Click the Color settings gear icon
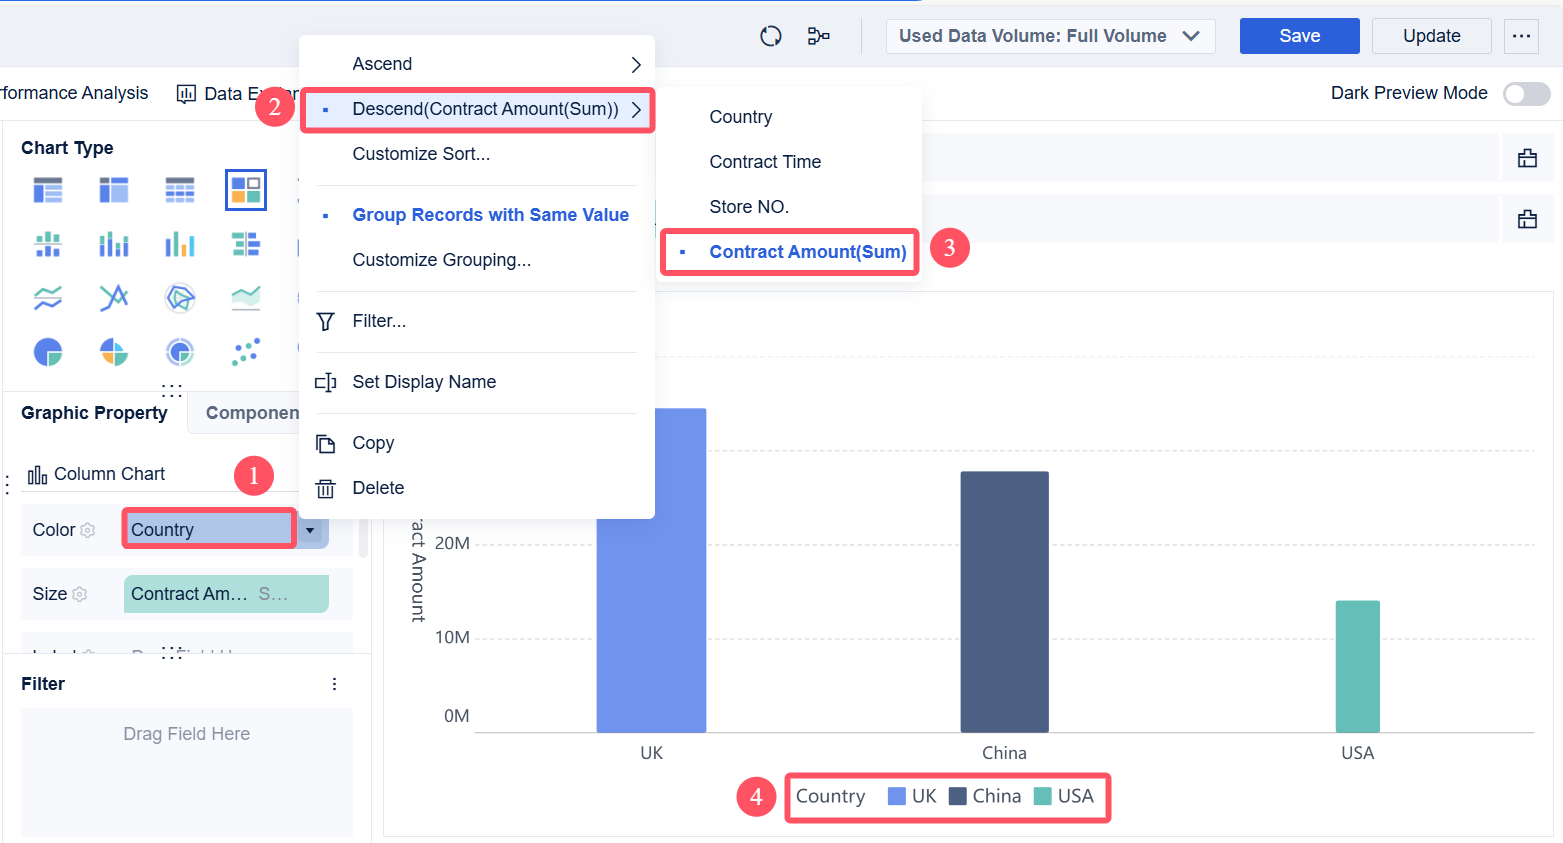 point(88,530)
